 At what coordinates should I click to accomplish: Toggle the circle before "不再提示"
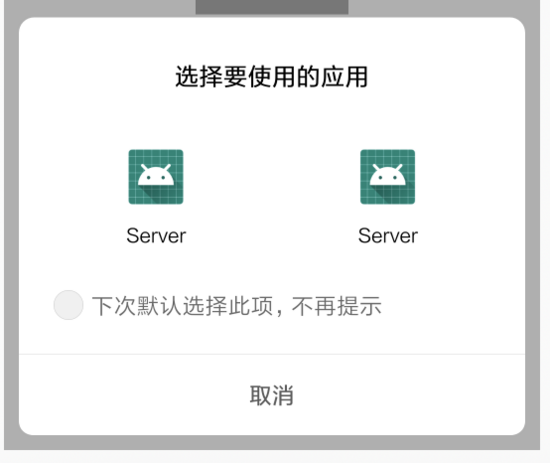(x=68, y=305)
